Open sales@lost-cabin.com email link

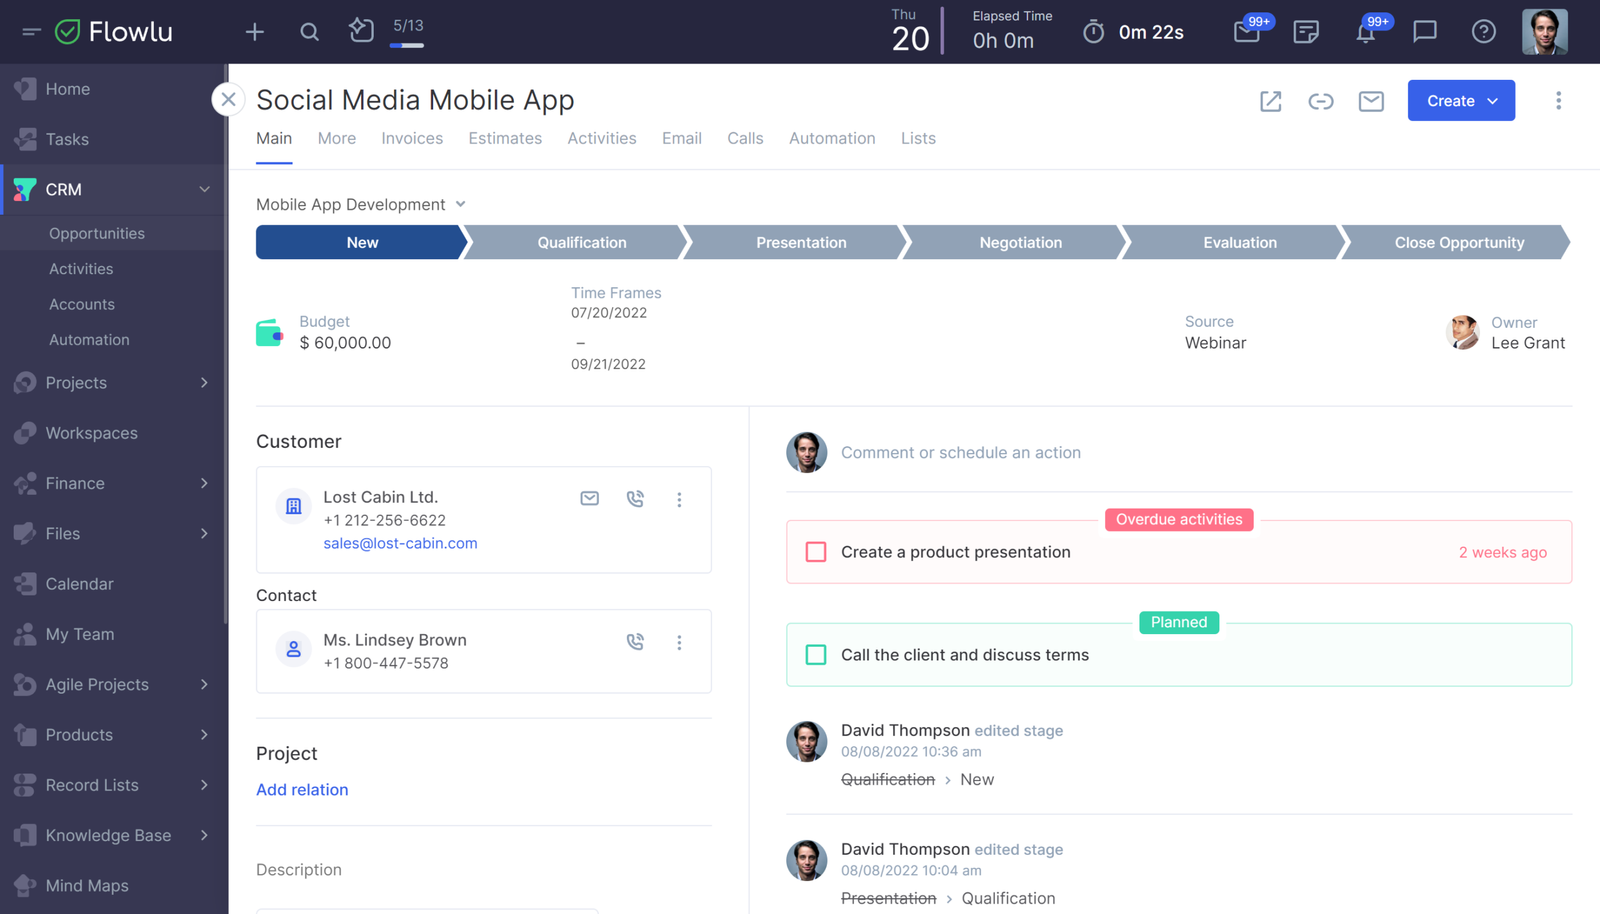pos(400,543)
